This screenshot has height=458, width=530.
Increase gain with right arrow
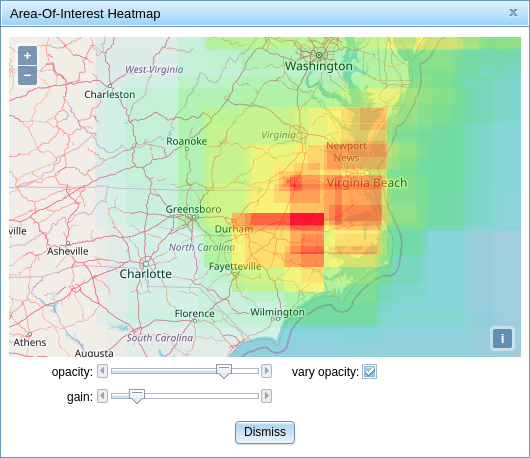point(266,396)
